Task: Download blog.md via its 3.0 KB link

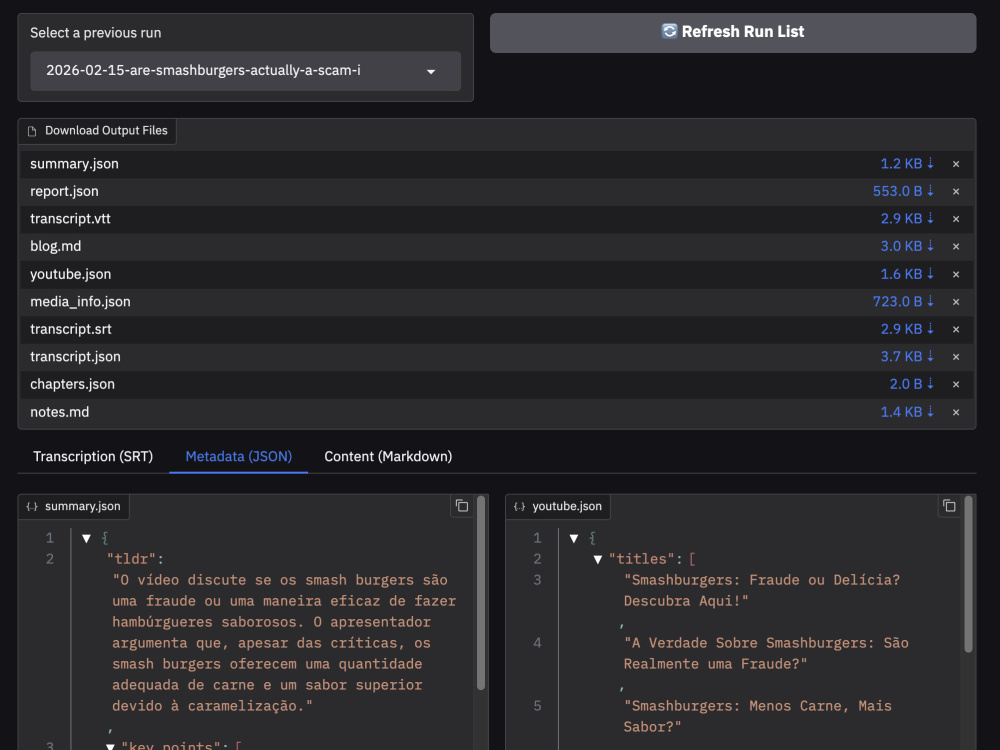Action: click(x=907, y=246)
